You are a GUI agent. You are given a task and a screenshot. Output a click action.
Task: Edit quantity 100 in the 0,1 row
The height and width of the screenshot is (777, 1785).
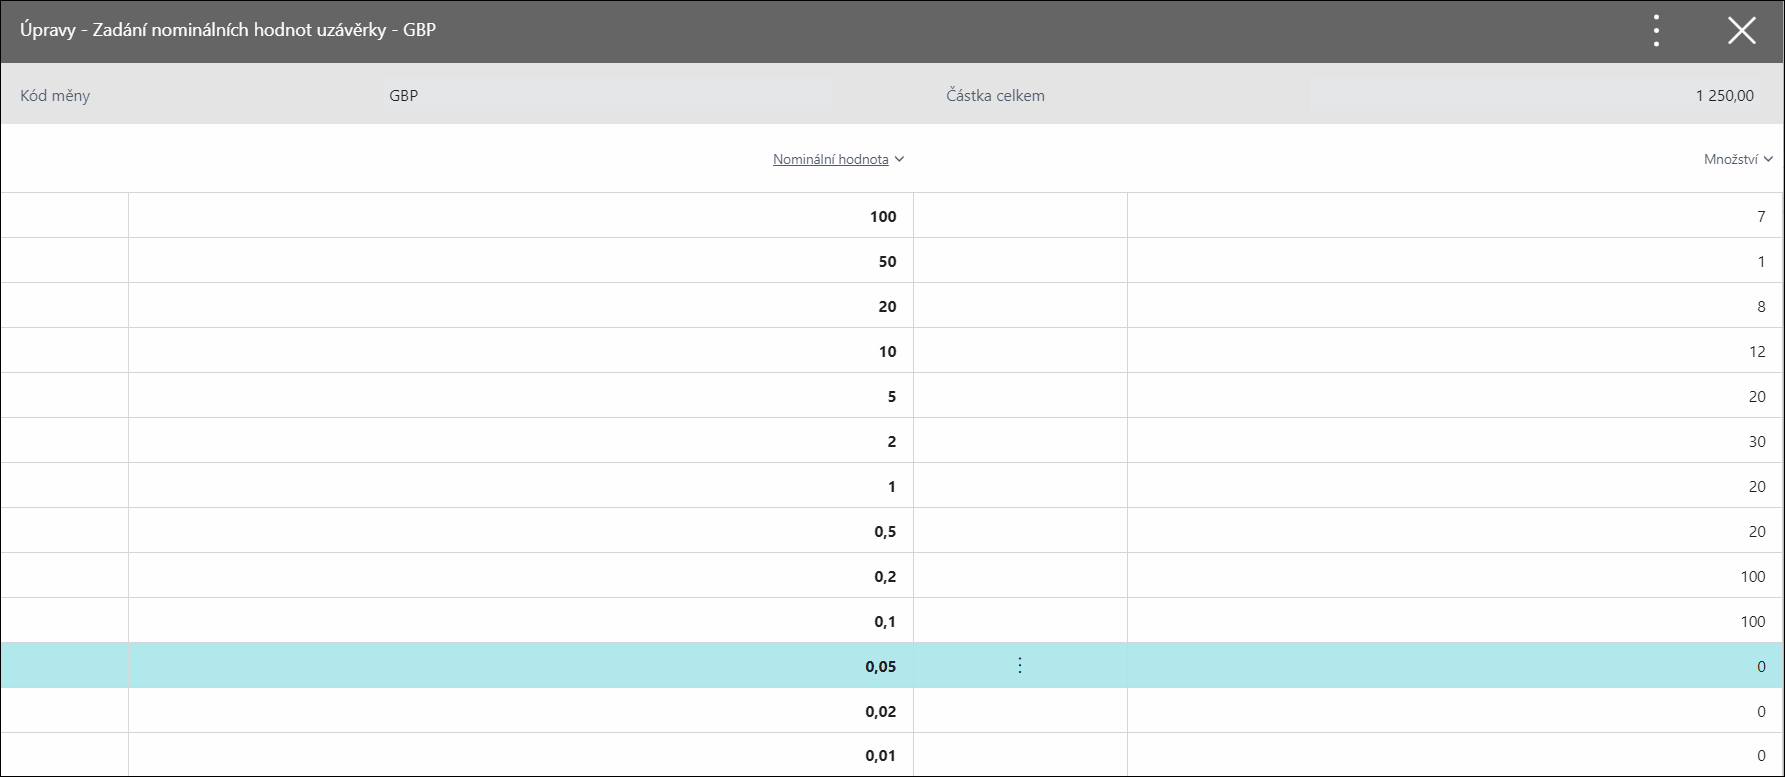click(1455, 621)
